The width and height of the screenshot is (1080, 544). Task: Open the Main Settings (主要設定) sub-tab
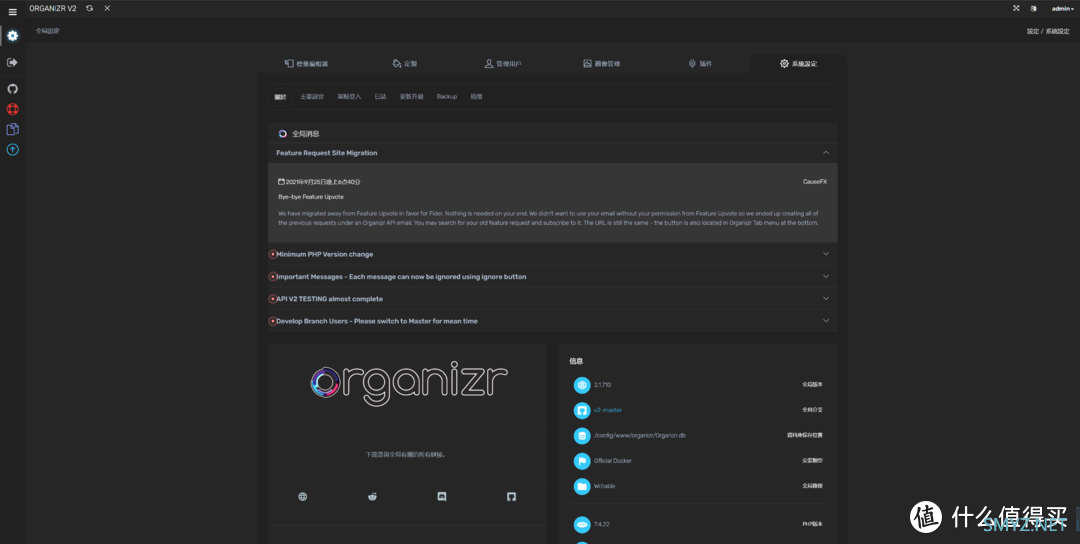tap(312, 97)
